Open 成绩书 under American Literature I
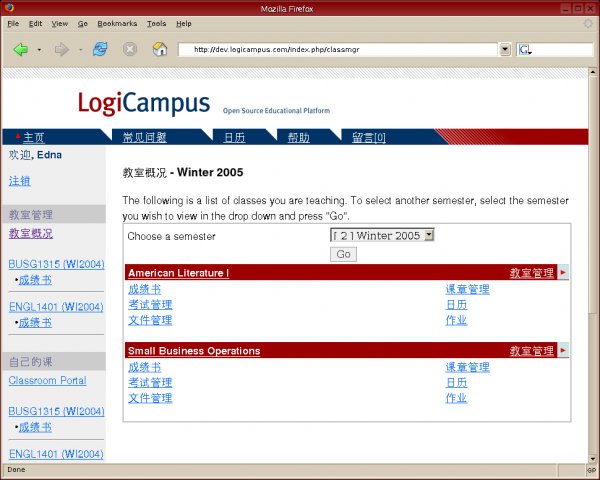 [x=144, y=289]
